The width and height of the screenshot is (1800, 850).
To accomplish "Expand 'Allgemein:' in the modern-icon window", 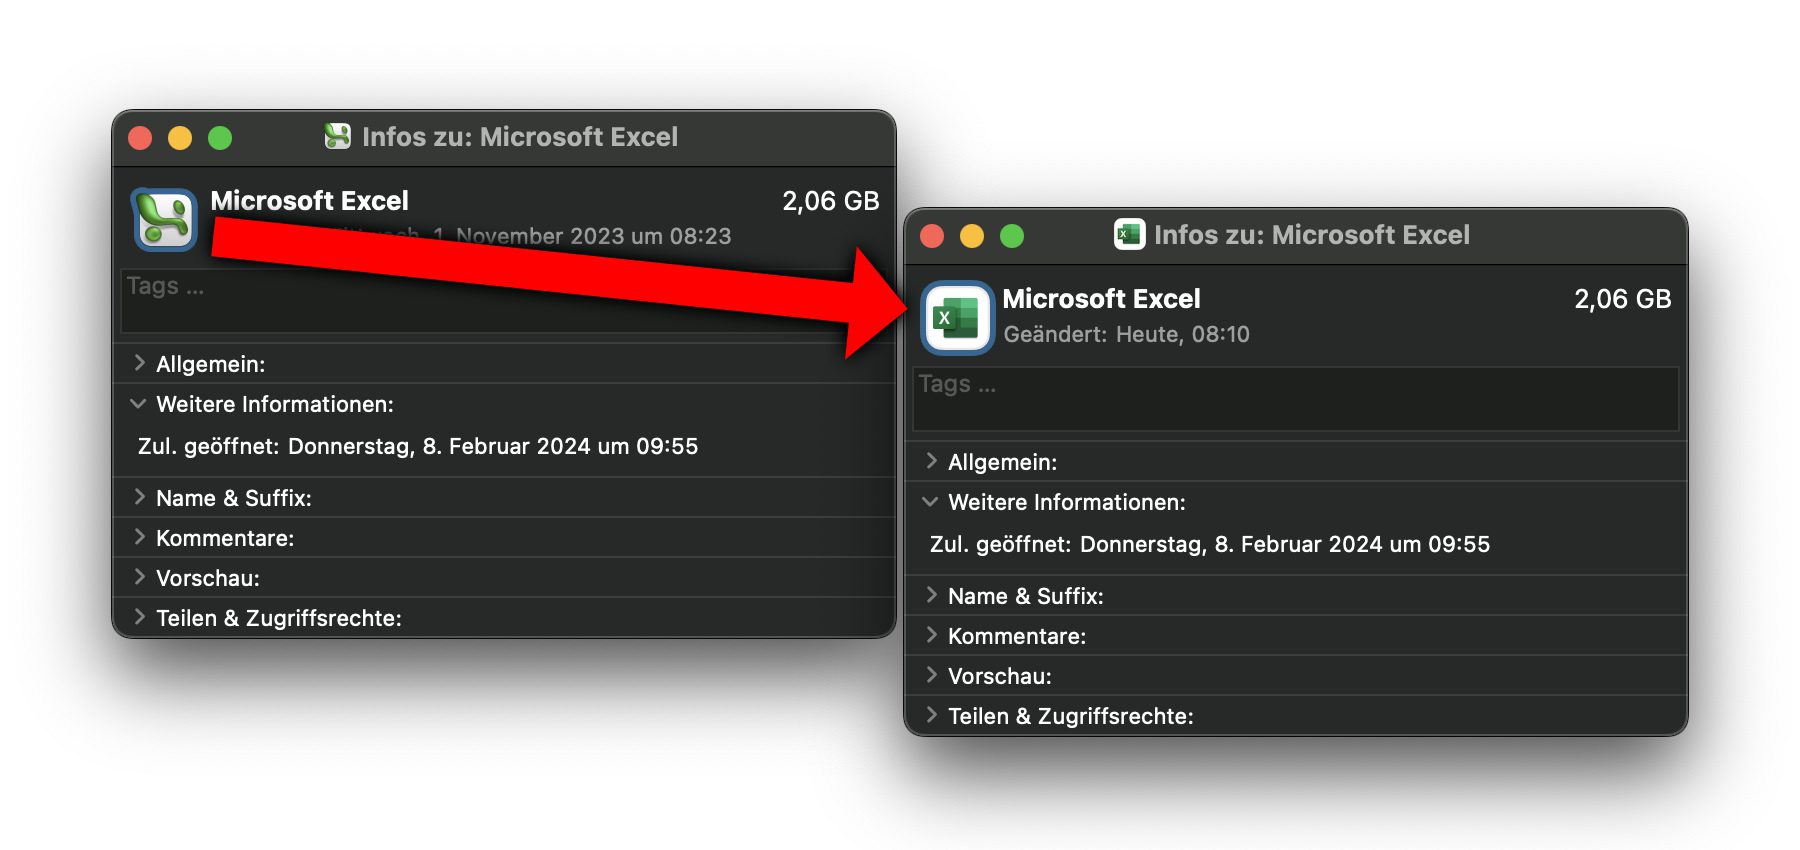I will tap(932, 461).
